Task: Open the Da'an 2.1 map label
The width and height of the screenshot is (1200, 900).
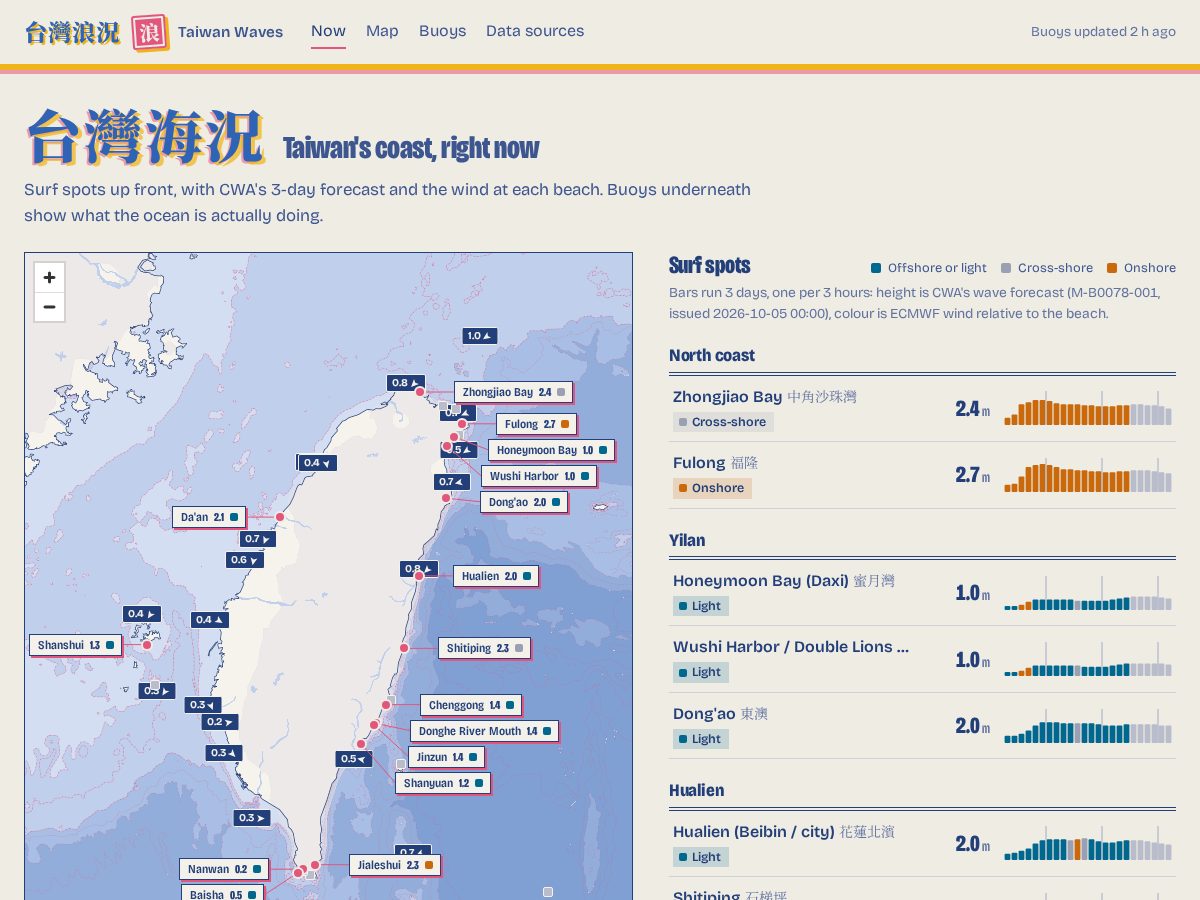Action: tap(209, 518)
